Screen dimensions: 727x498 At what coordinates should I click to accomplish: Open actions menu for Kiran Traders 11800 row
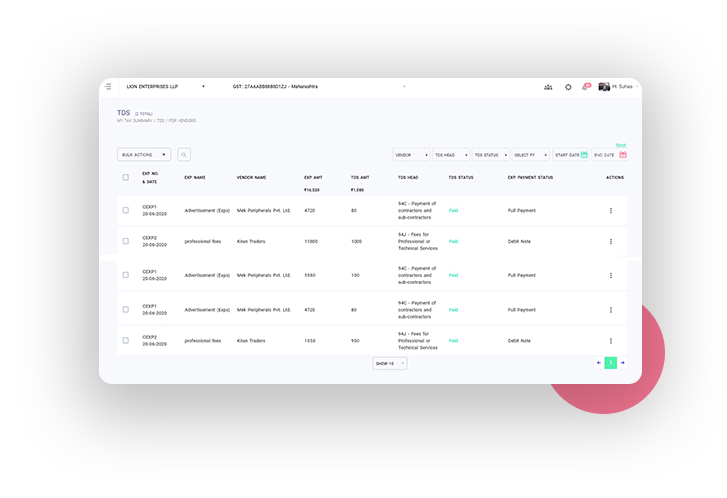pyautogui.click(x=611, y=241)
